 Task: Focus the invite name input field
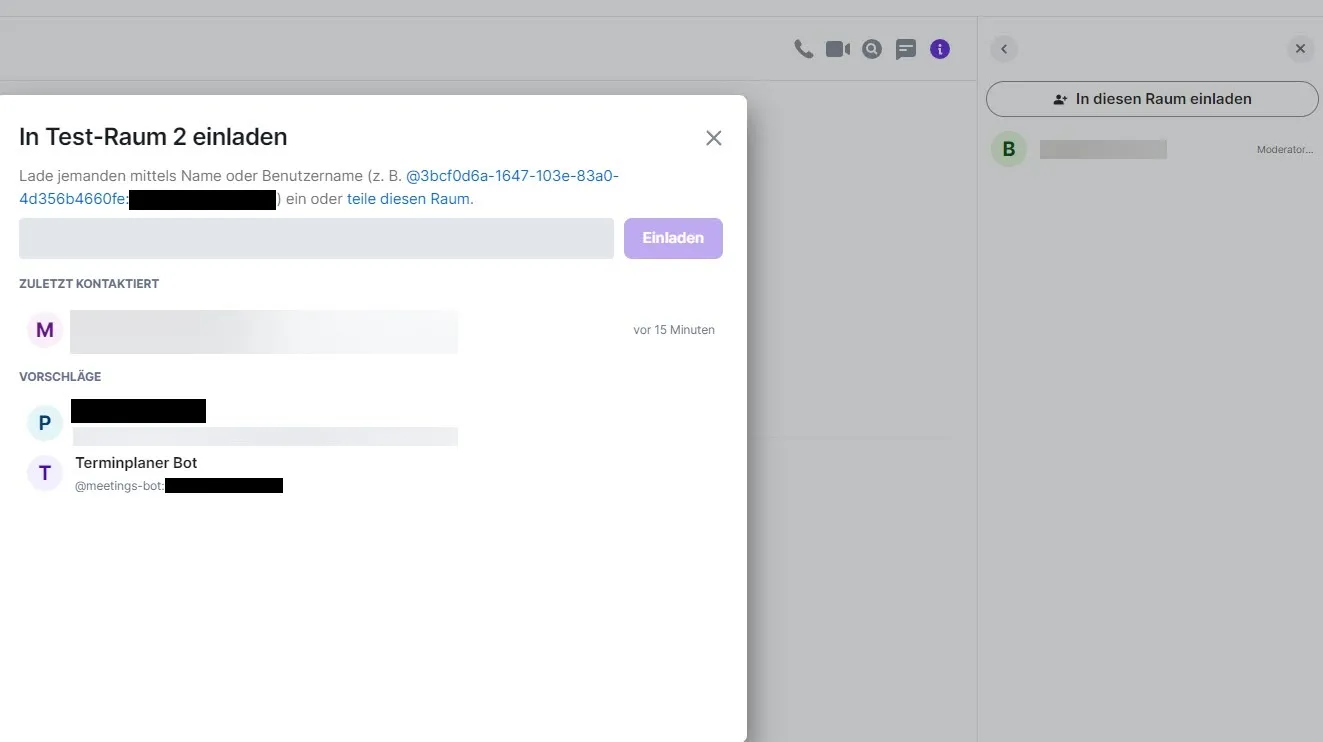coord(316,239)
